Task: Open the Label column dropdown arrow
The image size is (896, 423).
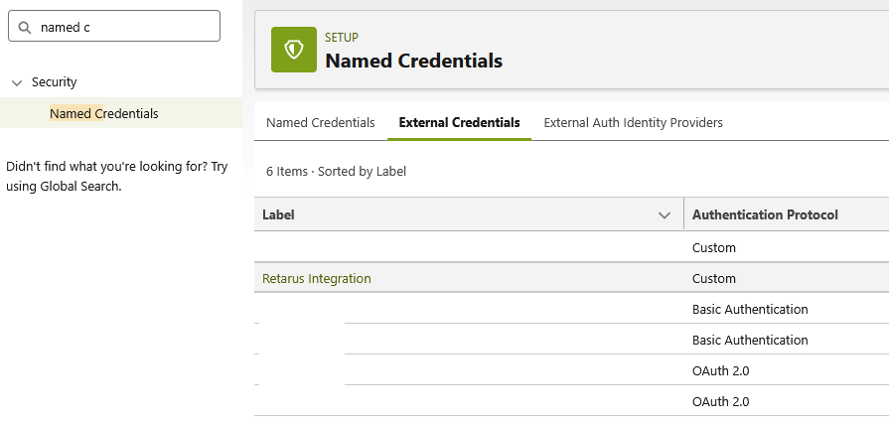Action: point(664,215)
